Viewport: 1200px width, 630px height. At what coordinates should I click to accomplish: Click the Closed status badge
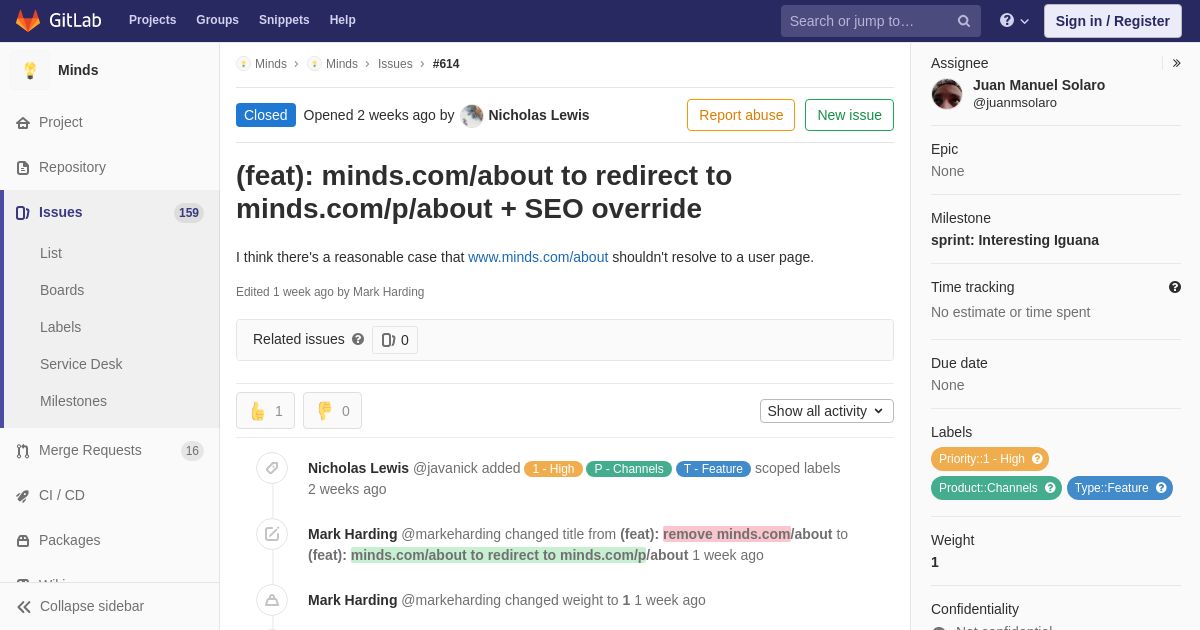pyautogui.click(x=266, y=115)
